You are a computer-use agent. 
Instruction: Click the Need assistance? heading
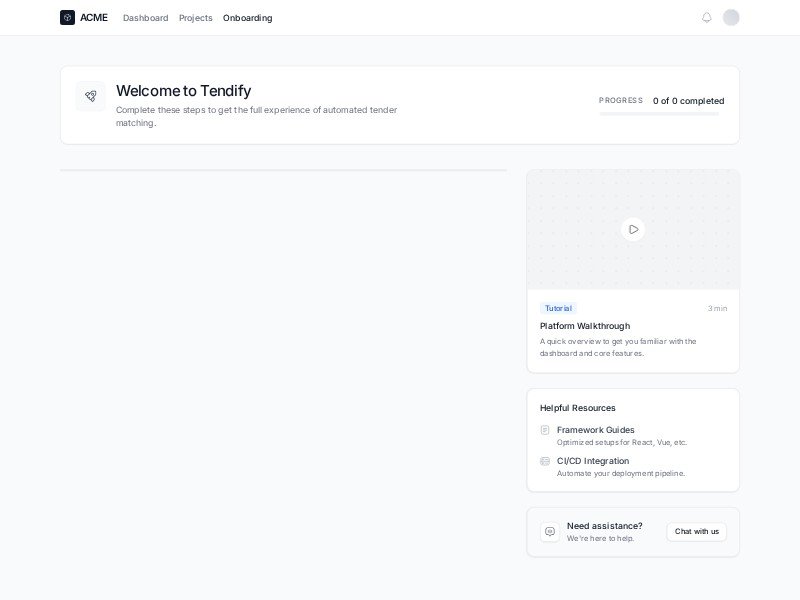click(604, 526)
